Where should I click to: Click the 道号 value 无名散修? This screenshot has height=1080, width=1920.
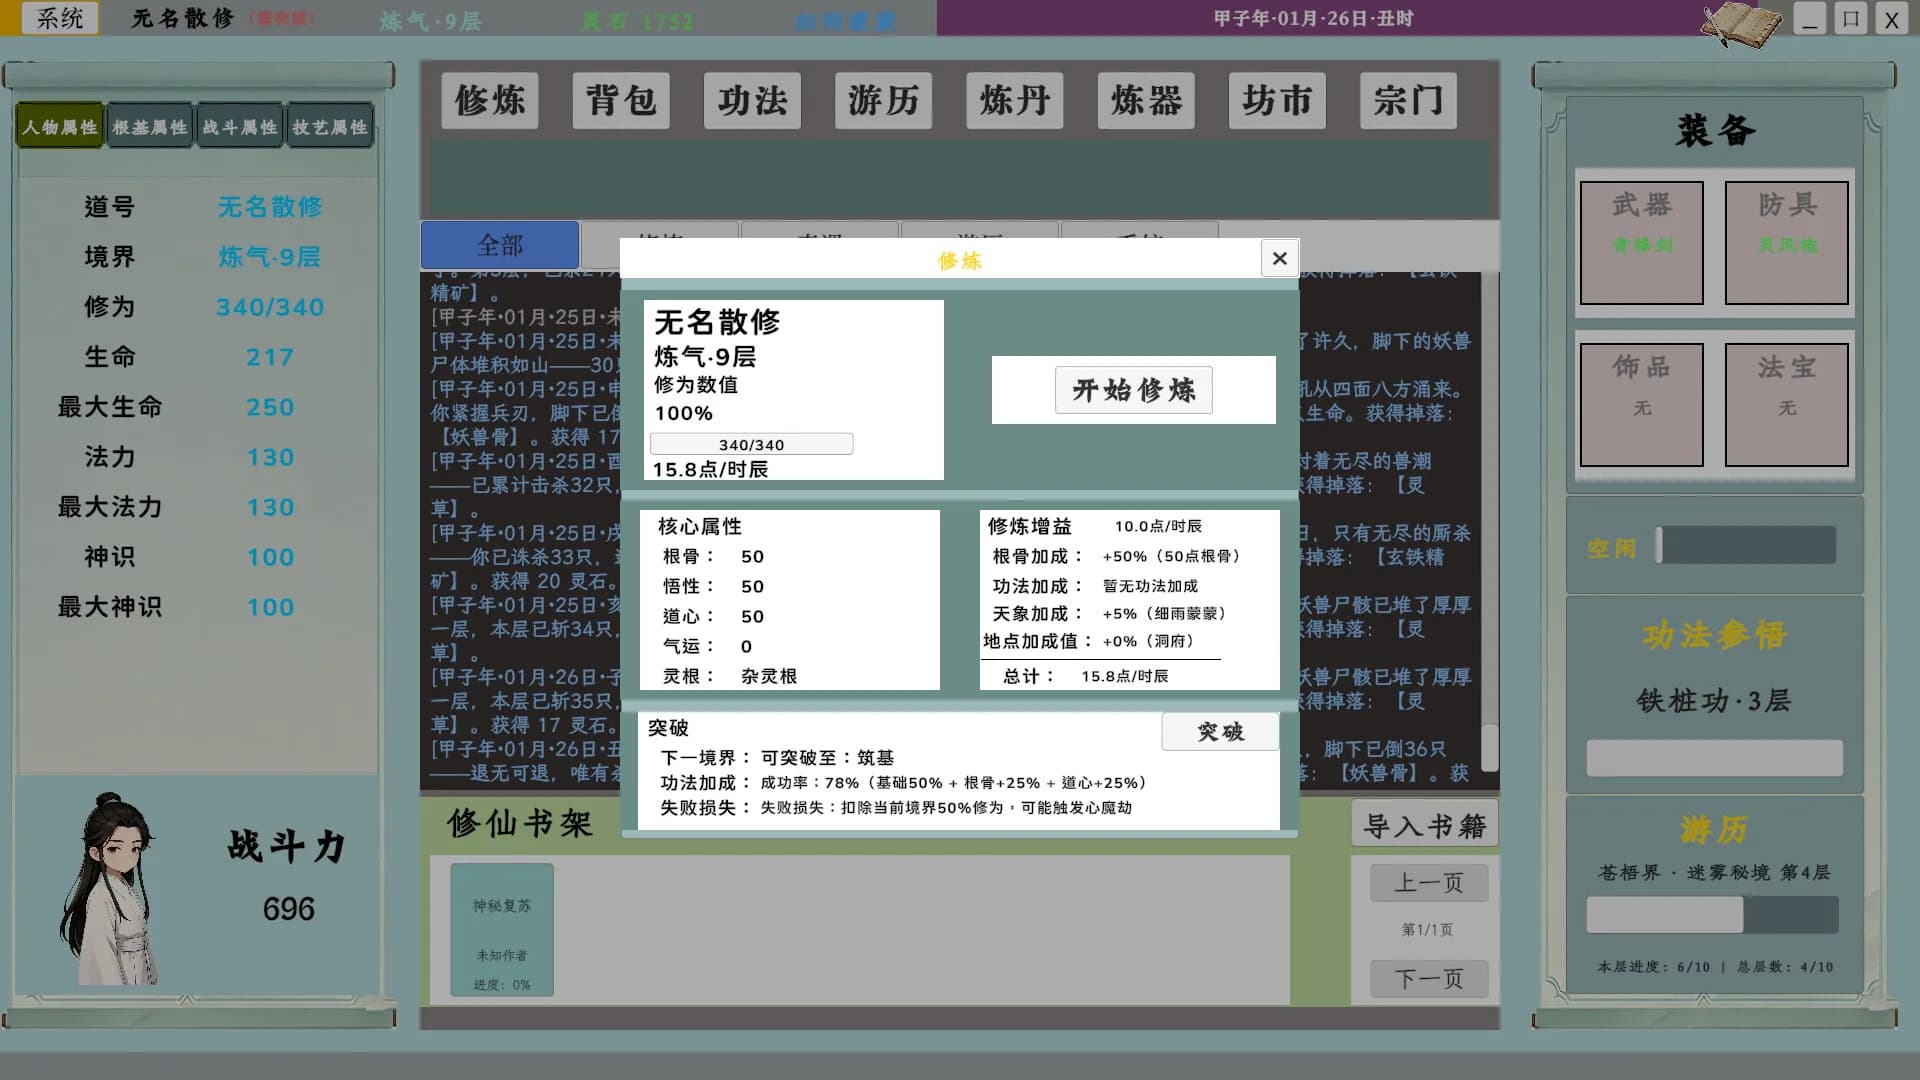pyautogui.click(x=270, y=207)
